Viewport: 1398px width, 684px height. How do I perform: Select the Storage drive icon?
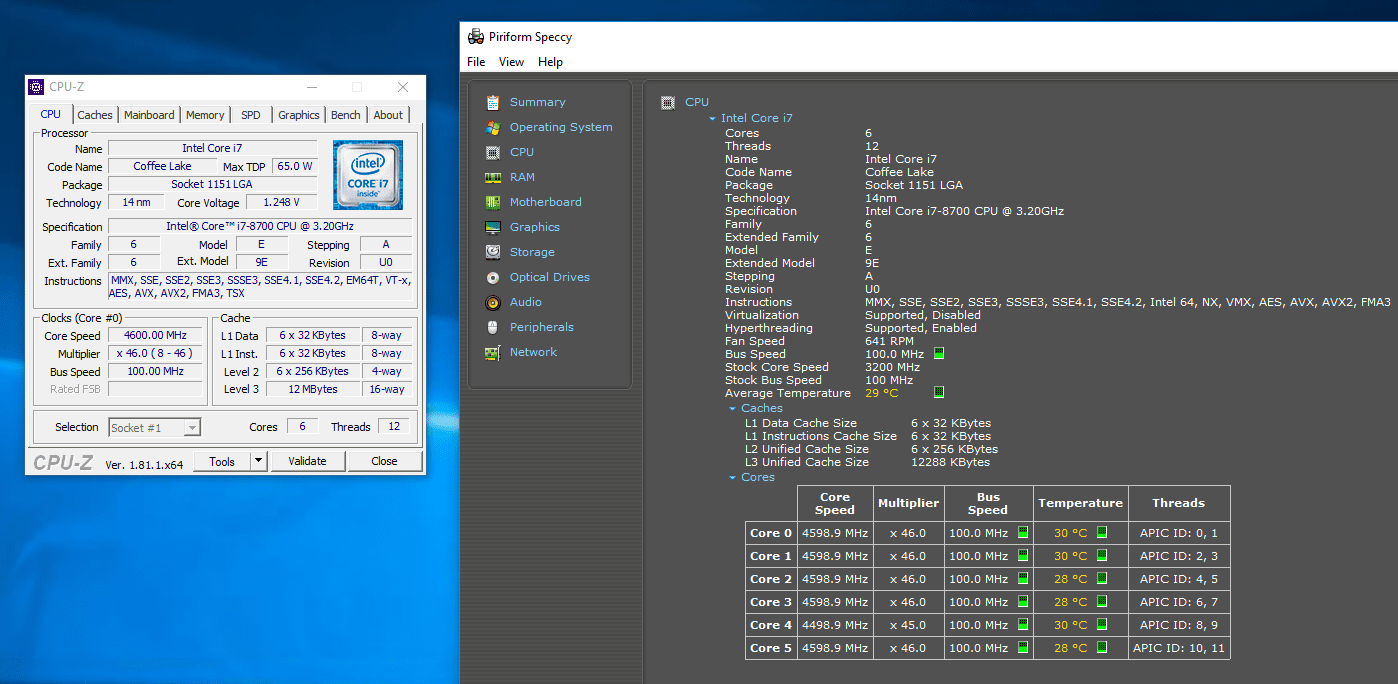[492, 252]
